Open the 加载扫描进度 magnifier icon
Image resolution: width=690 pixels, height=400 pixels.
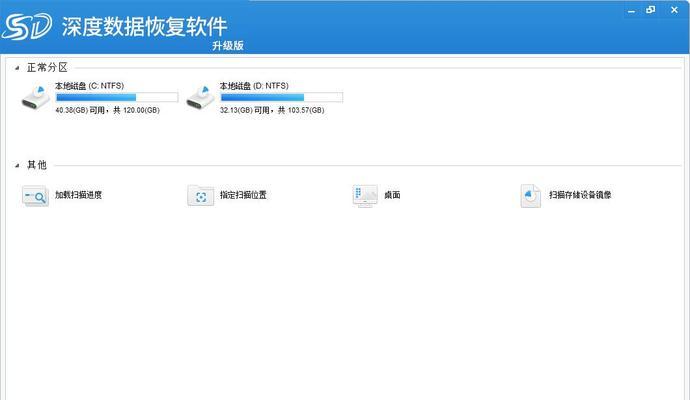click(35, 196)
